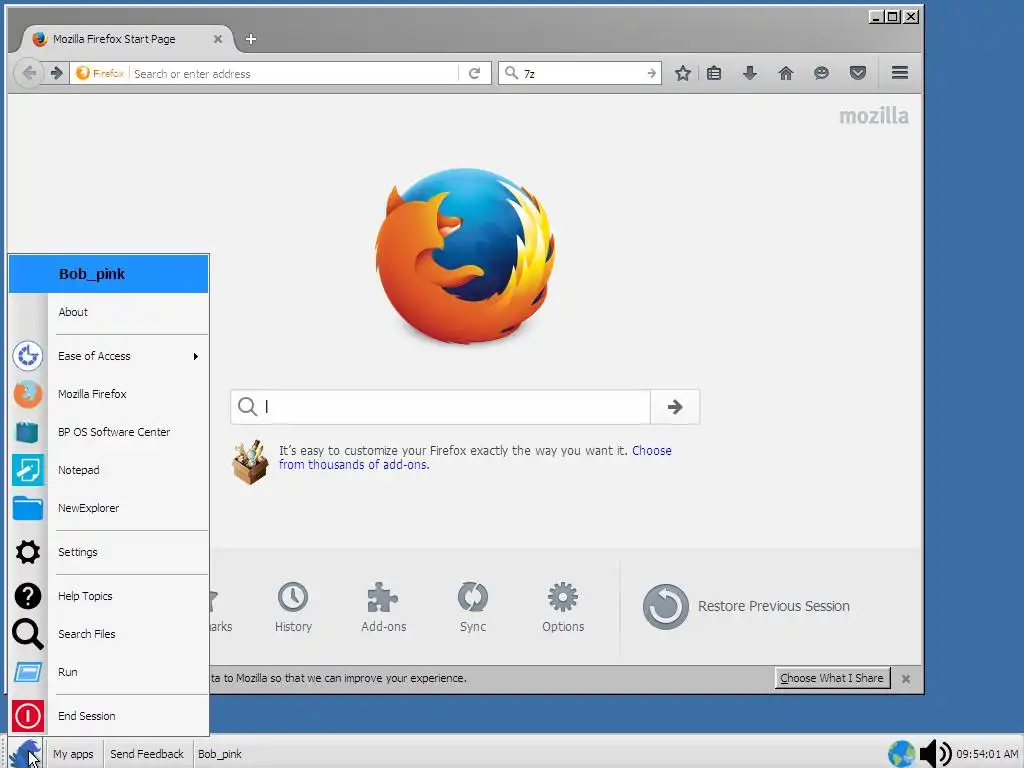The height and width of the screenshot is (768, 1024).
Task: Focus the Search or enter address bar
Action: (294, 73)
